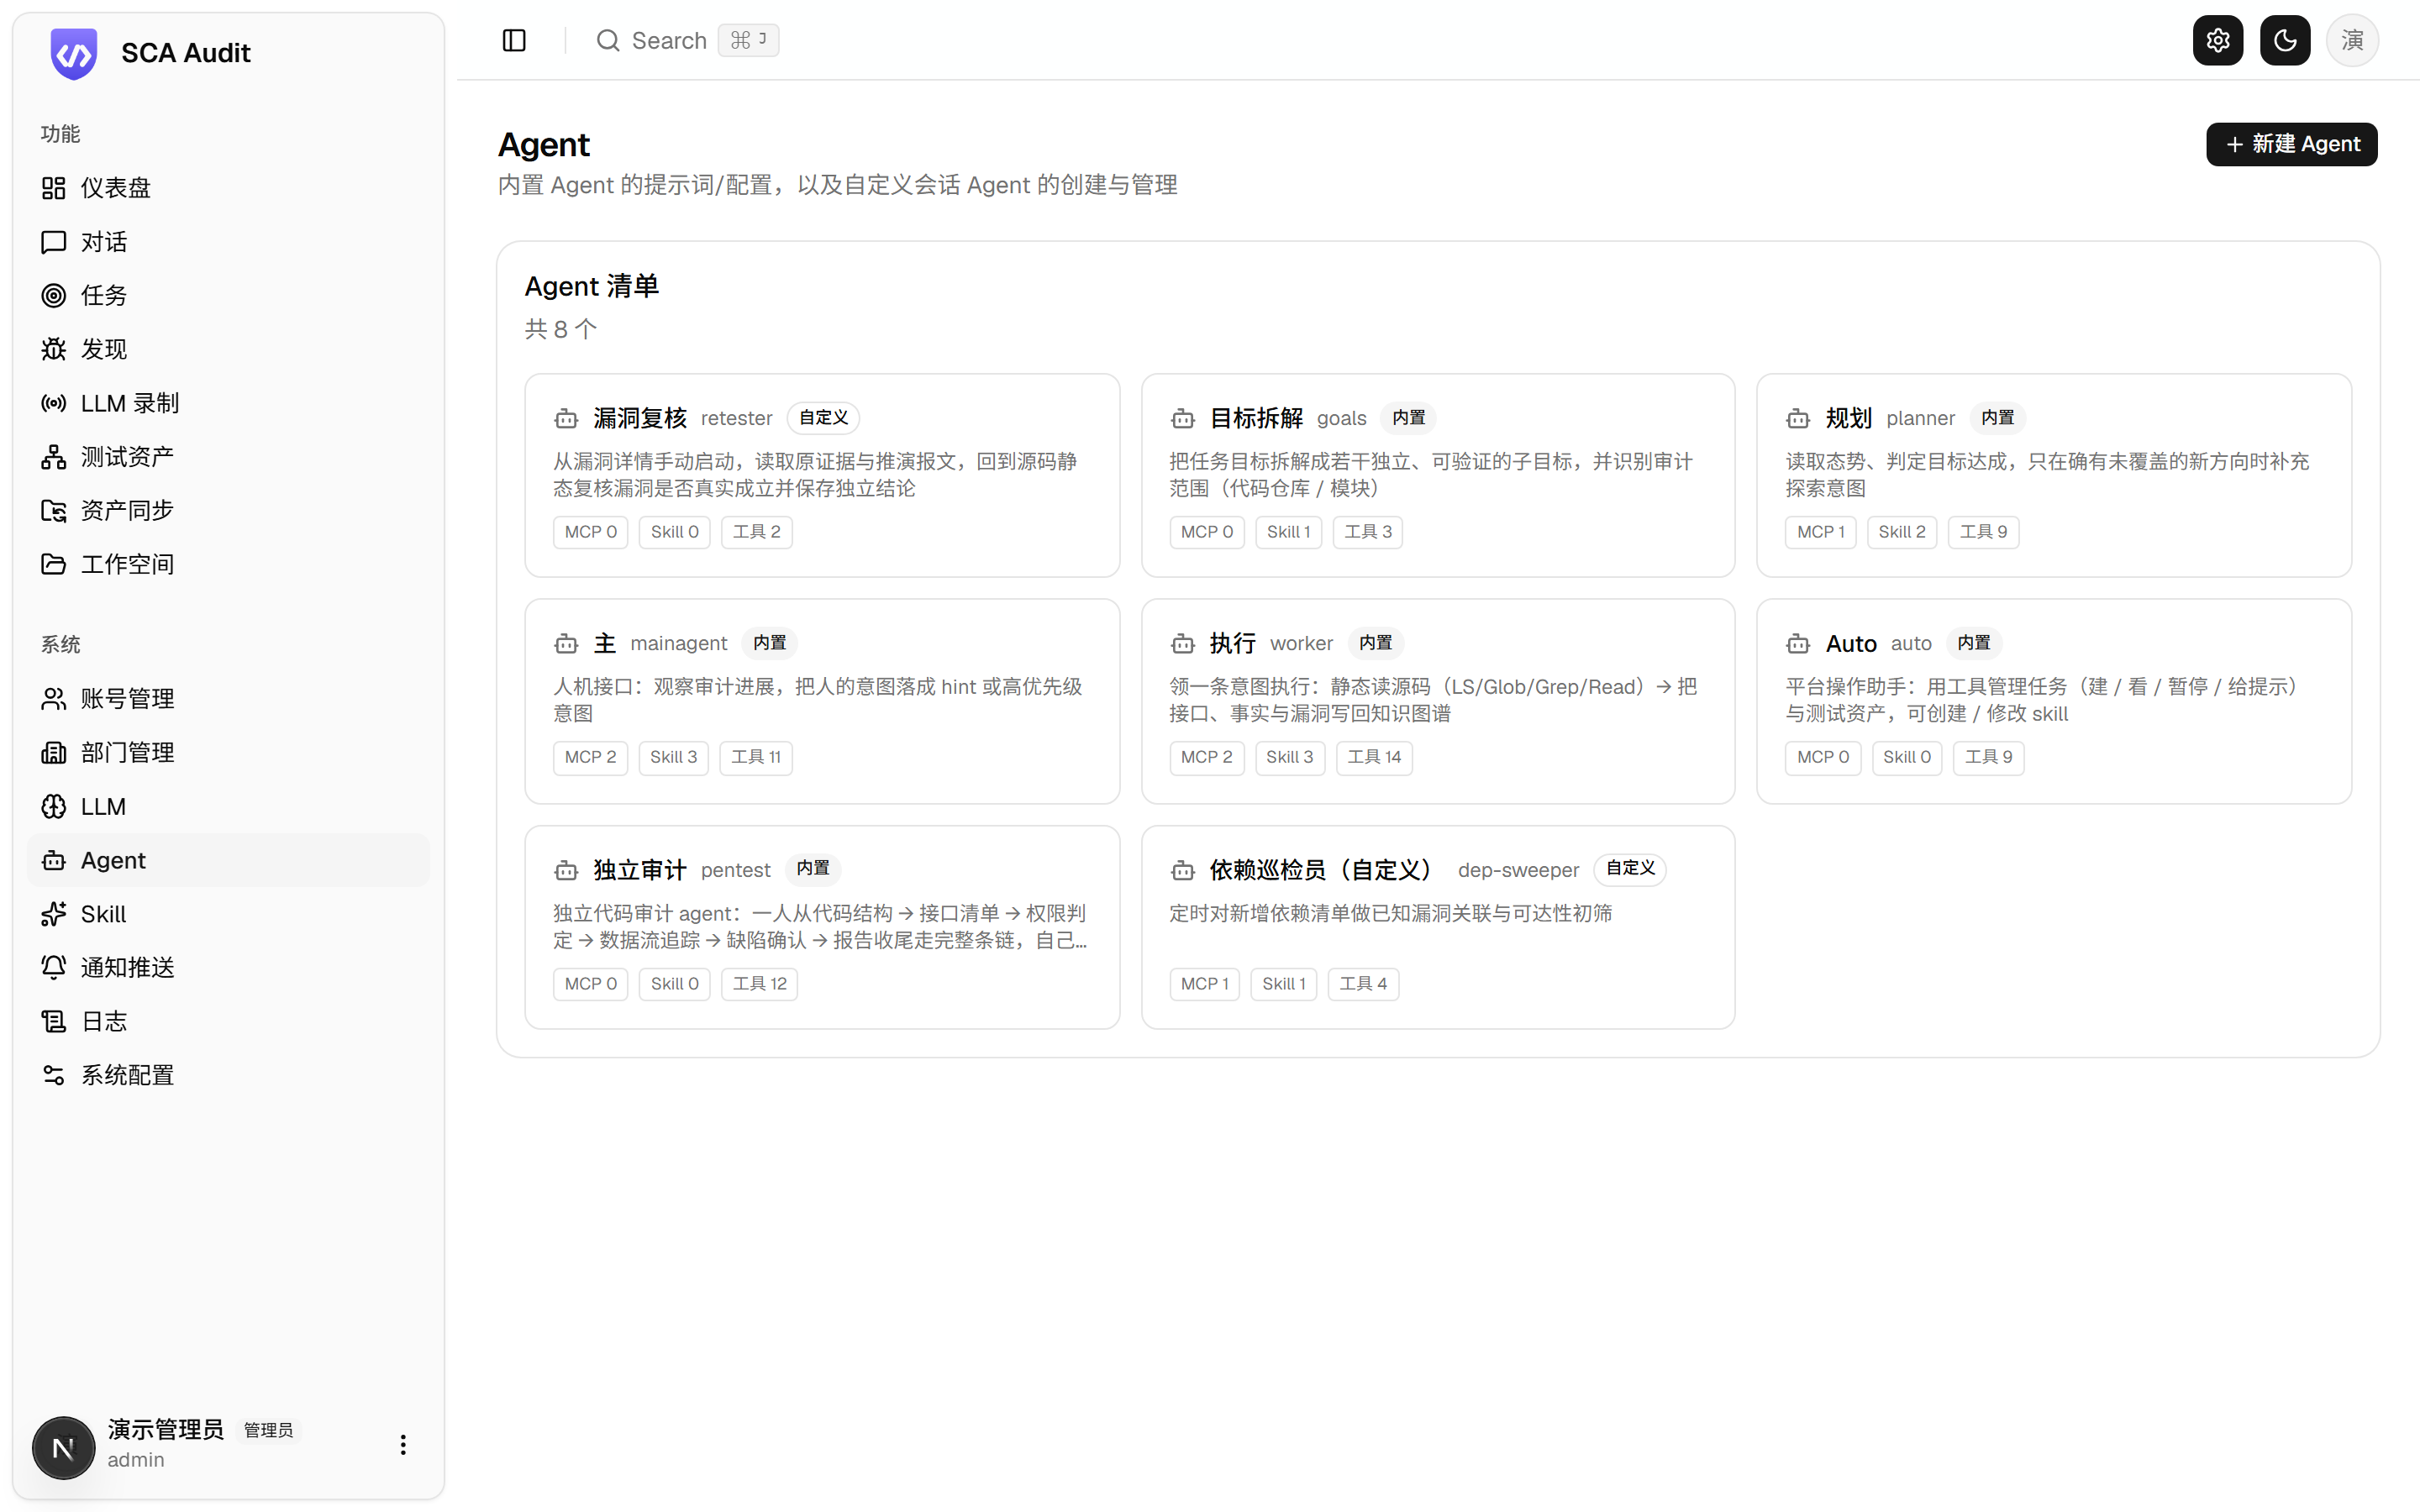2420x1512 pixels.
Task: Go to 测试资产 menu item
Action: tap(228, 457)
